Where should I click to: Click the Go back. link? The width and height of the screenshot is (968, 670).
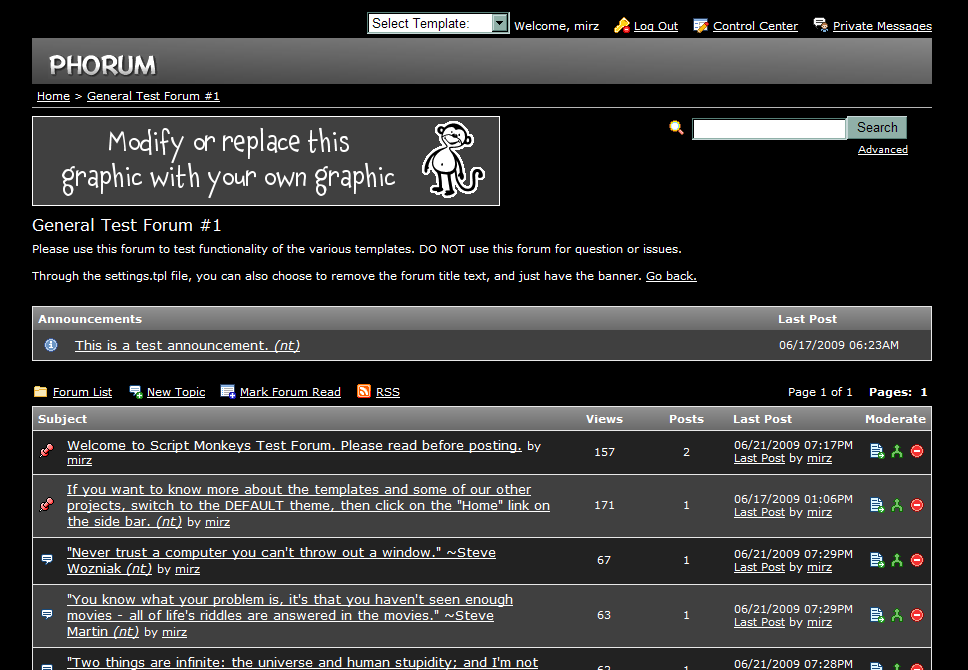[x=671, y=276]
